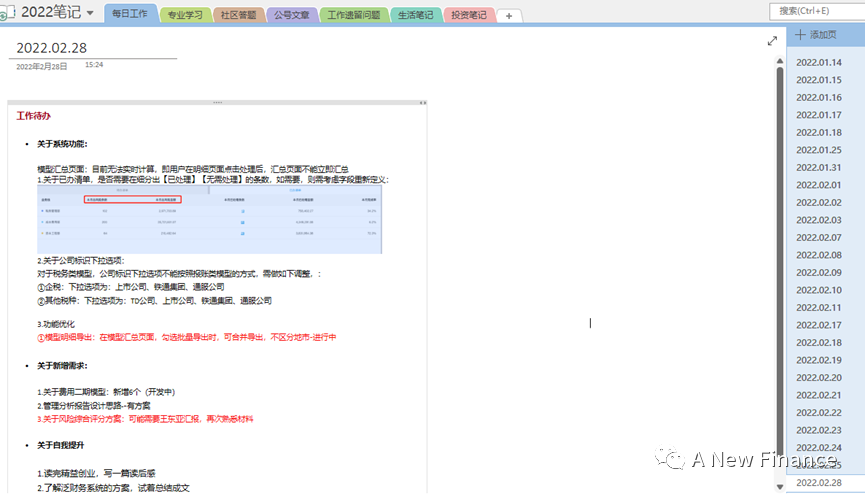
Task: Open page 2022.01.17
Action: 819,115
